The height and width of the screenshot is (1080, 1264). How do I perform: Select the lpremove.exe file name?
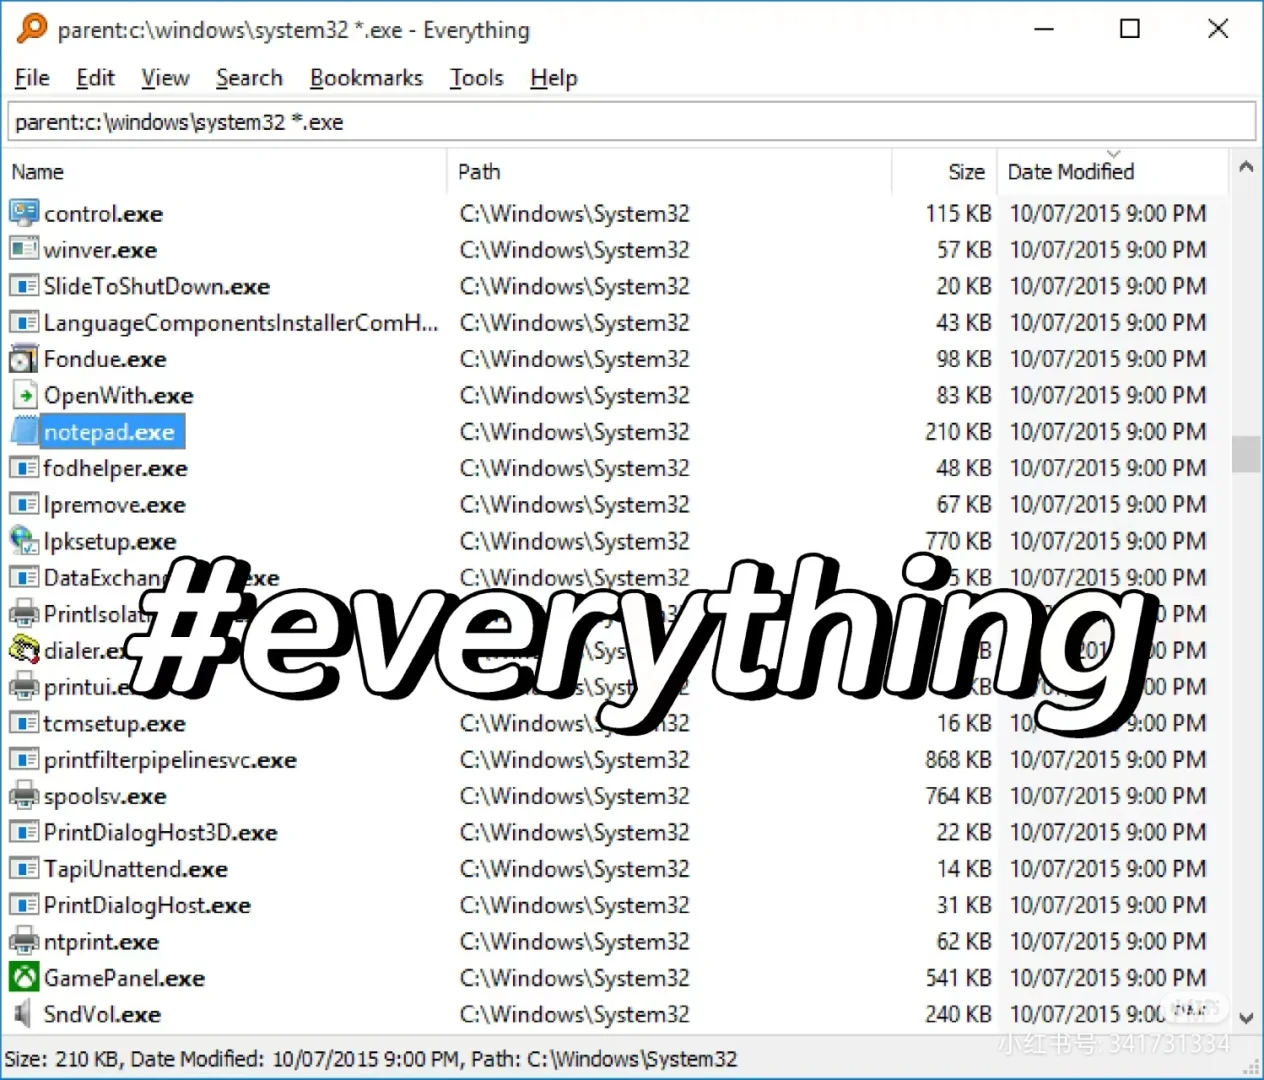(114, 505)
